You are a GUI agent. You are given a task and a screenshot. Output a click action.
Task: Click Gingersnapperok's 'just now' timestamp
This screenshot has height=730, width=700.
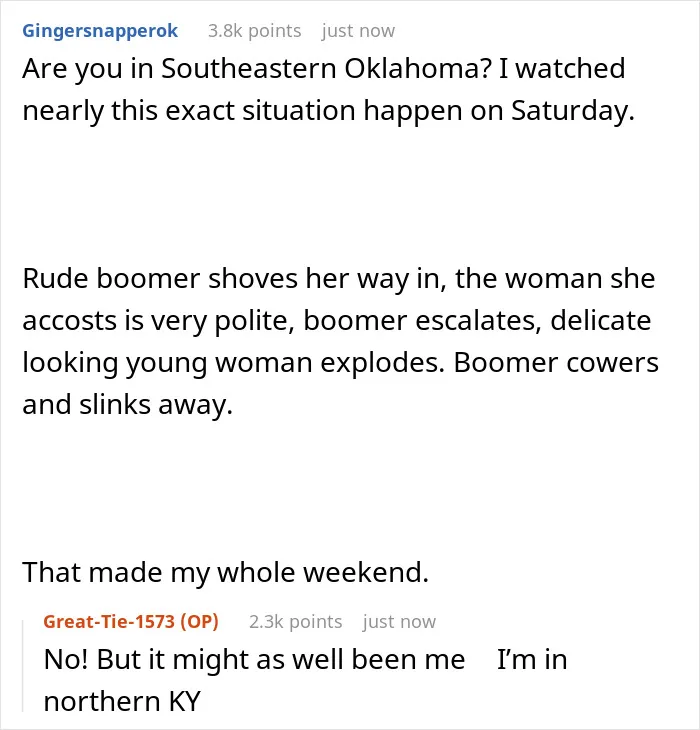click(358, 31)
